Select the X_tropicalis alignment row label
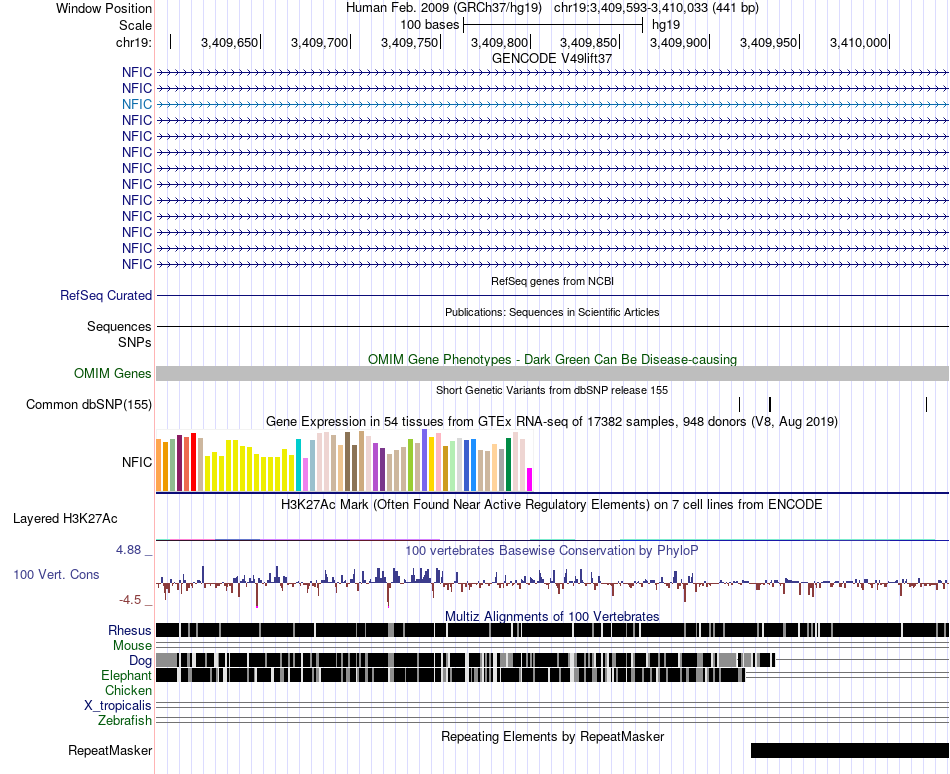Image resolution: width=950 pixels, height=774 pixels. coord(118,706)
